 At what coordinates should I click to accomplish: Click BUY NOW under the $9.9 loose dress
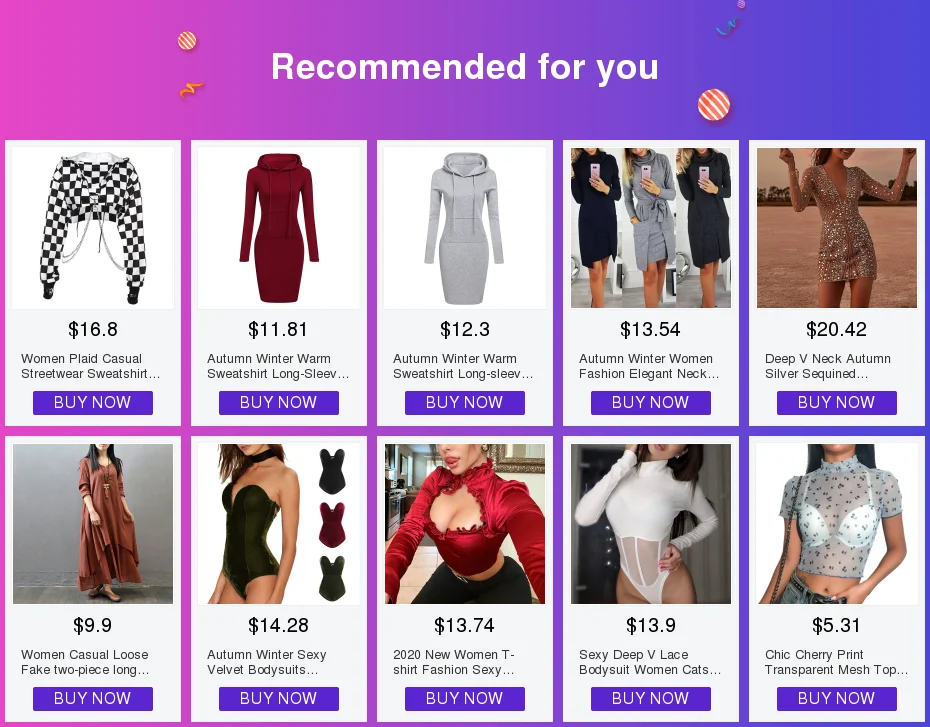(x=93, y=699)
